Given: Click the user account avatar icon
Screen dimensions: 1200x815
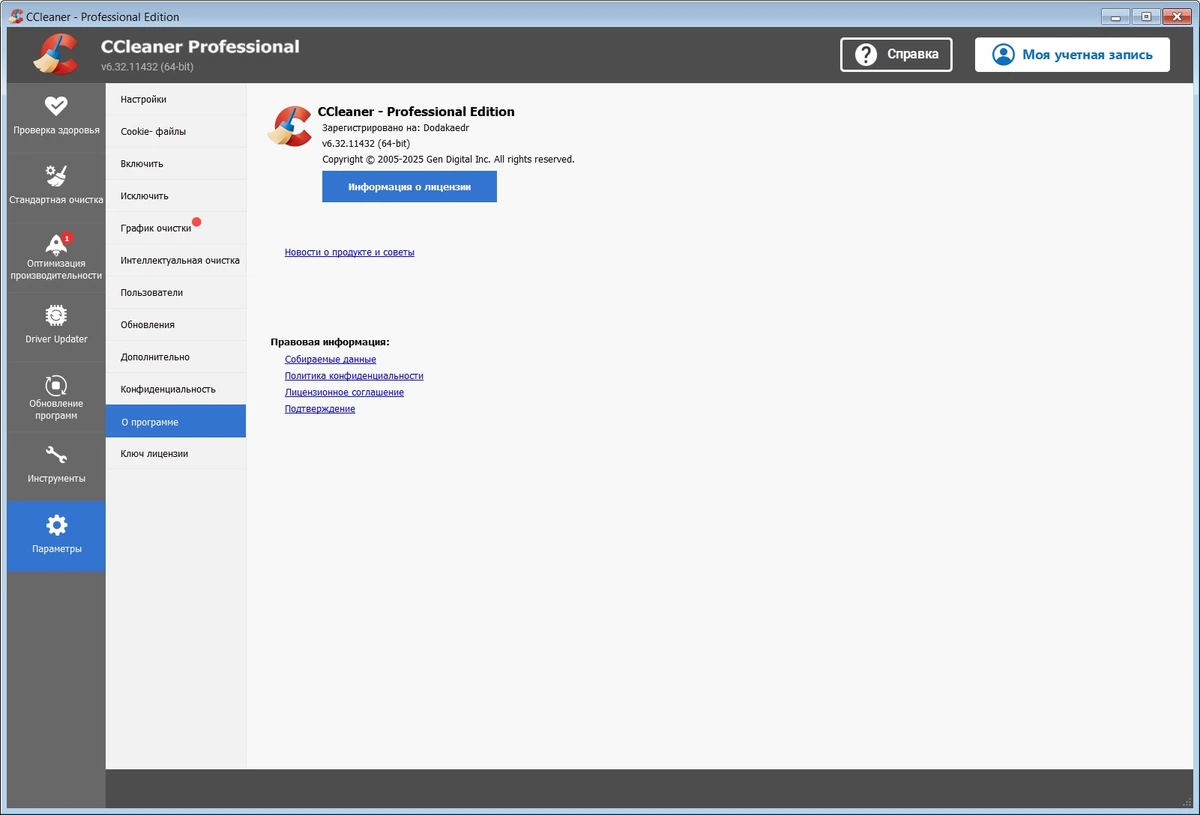Looking at the screenshot, I should 1003,54.
